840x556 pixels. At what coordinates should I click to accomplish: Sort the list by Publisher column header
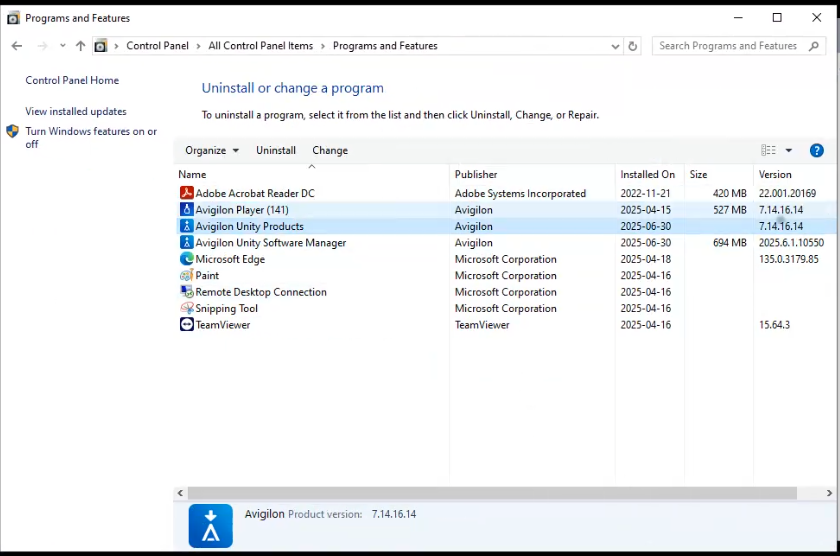coord(476,174)
